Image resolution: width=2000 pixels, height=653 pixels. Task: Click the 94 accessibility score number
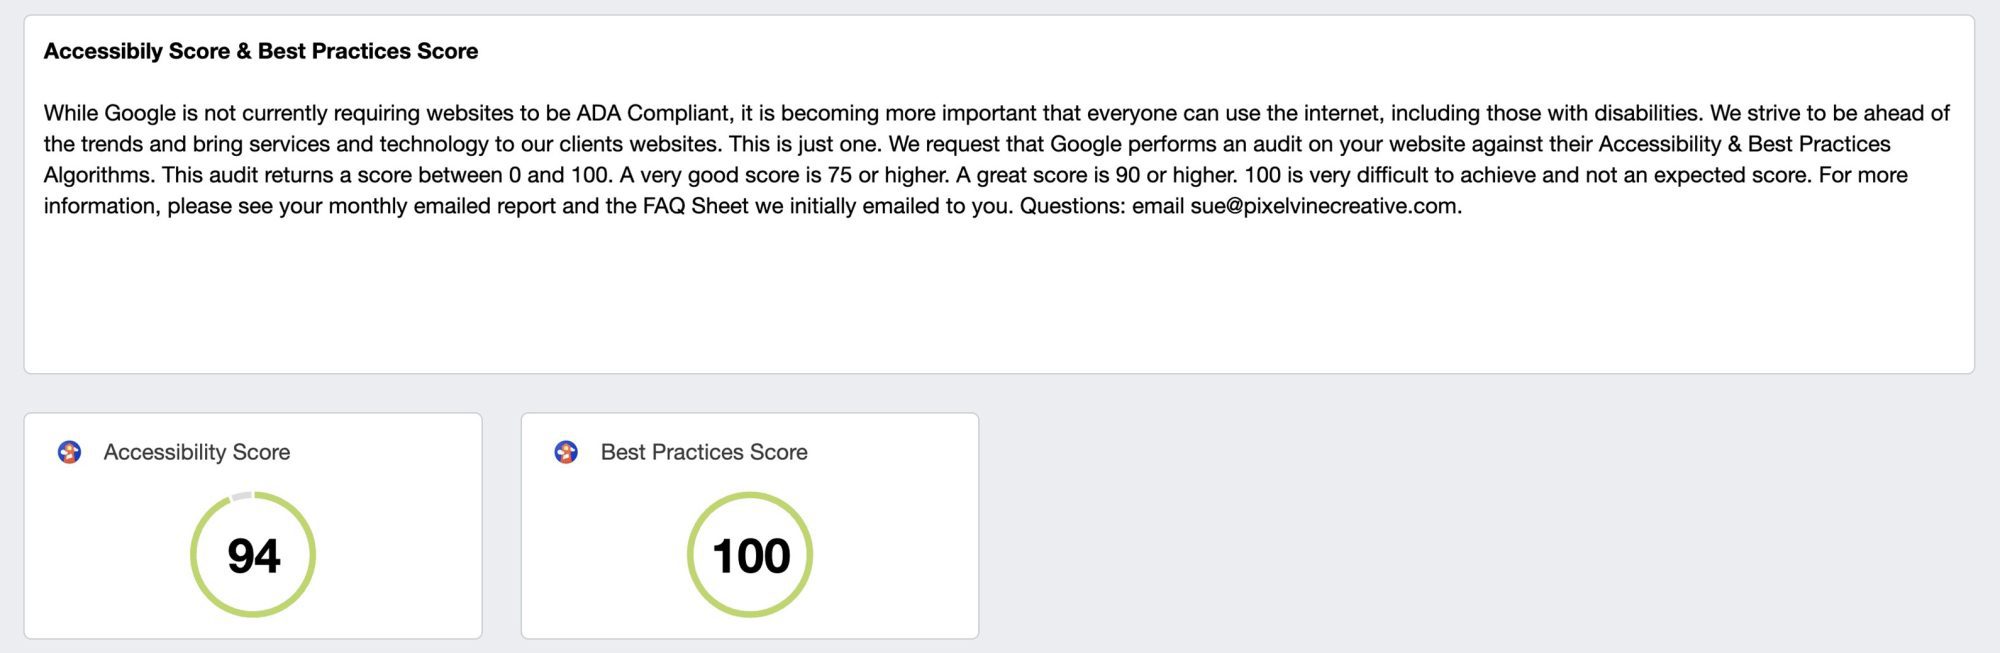coord(253,556)
